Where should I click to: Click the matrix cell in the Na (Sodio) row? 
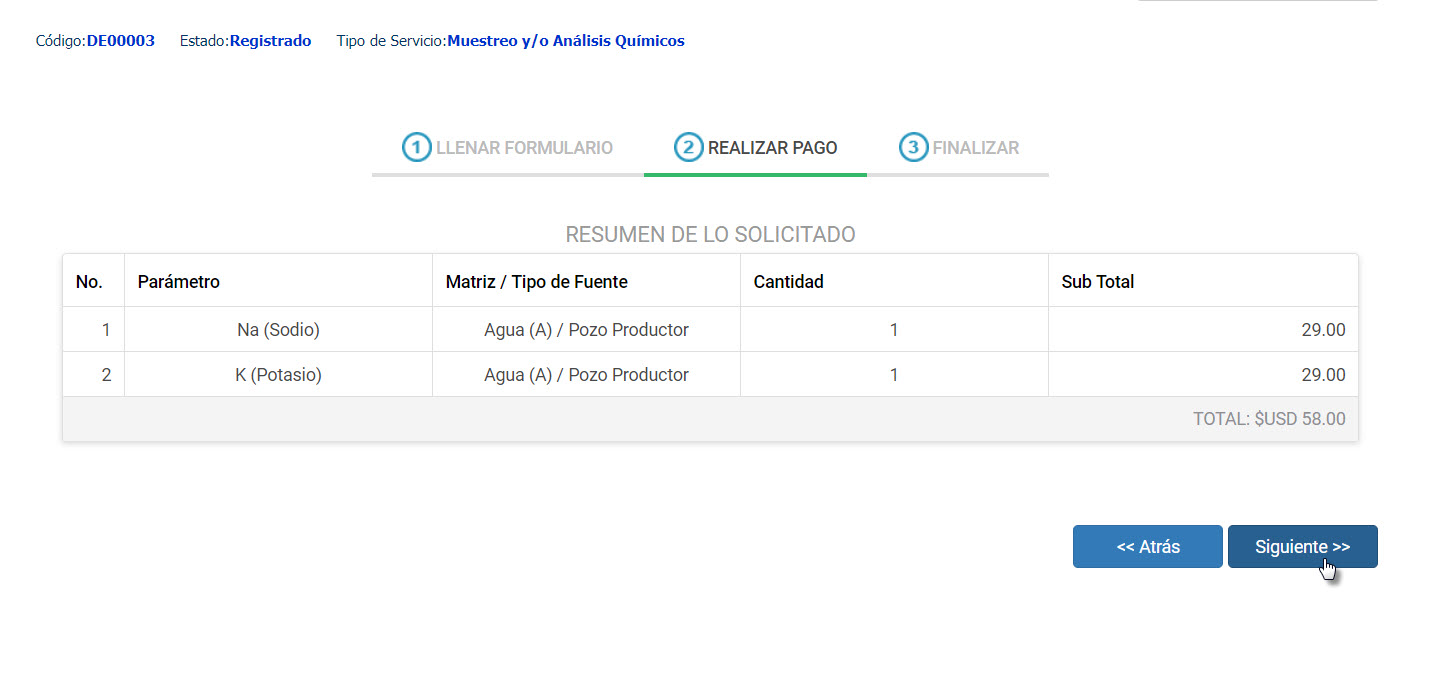586,330
